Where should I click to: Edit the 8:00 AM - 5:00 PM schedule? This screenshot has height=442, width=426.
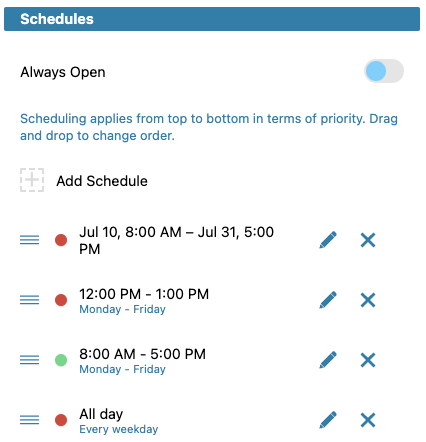328,360
